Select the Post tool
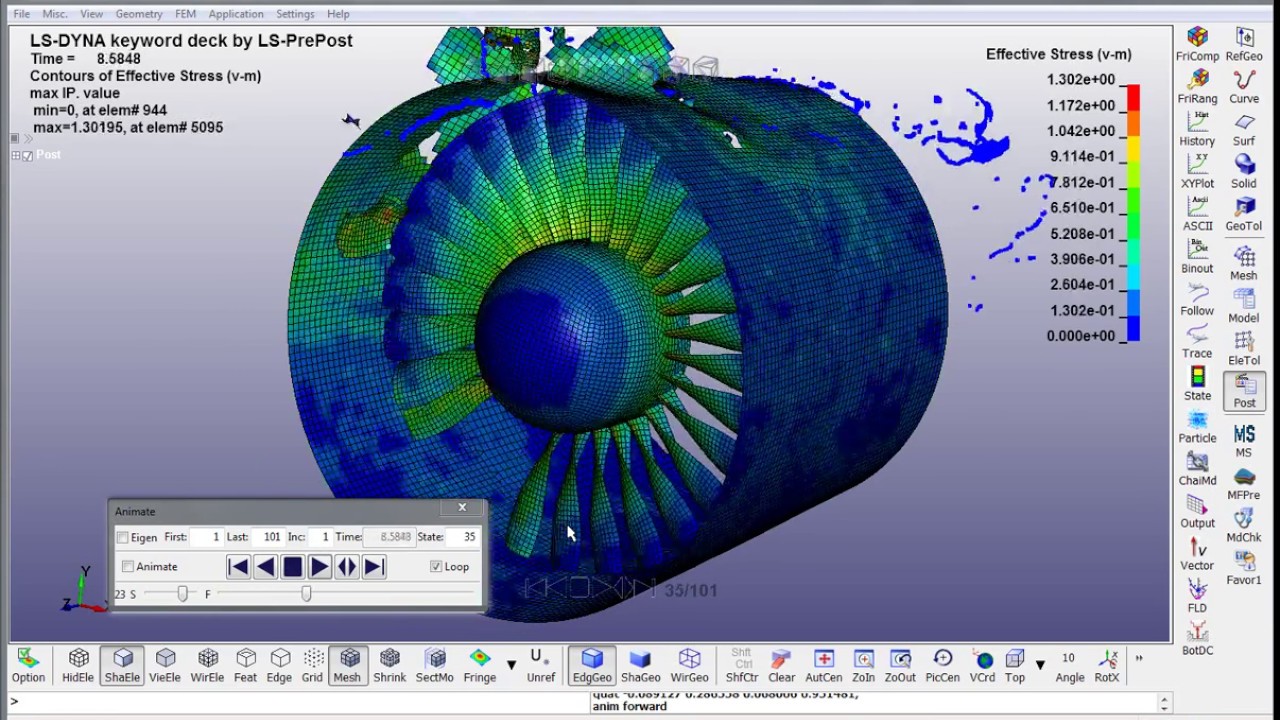1280x720 pixels. 1244,392
